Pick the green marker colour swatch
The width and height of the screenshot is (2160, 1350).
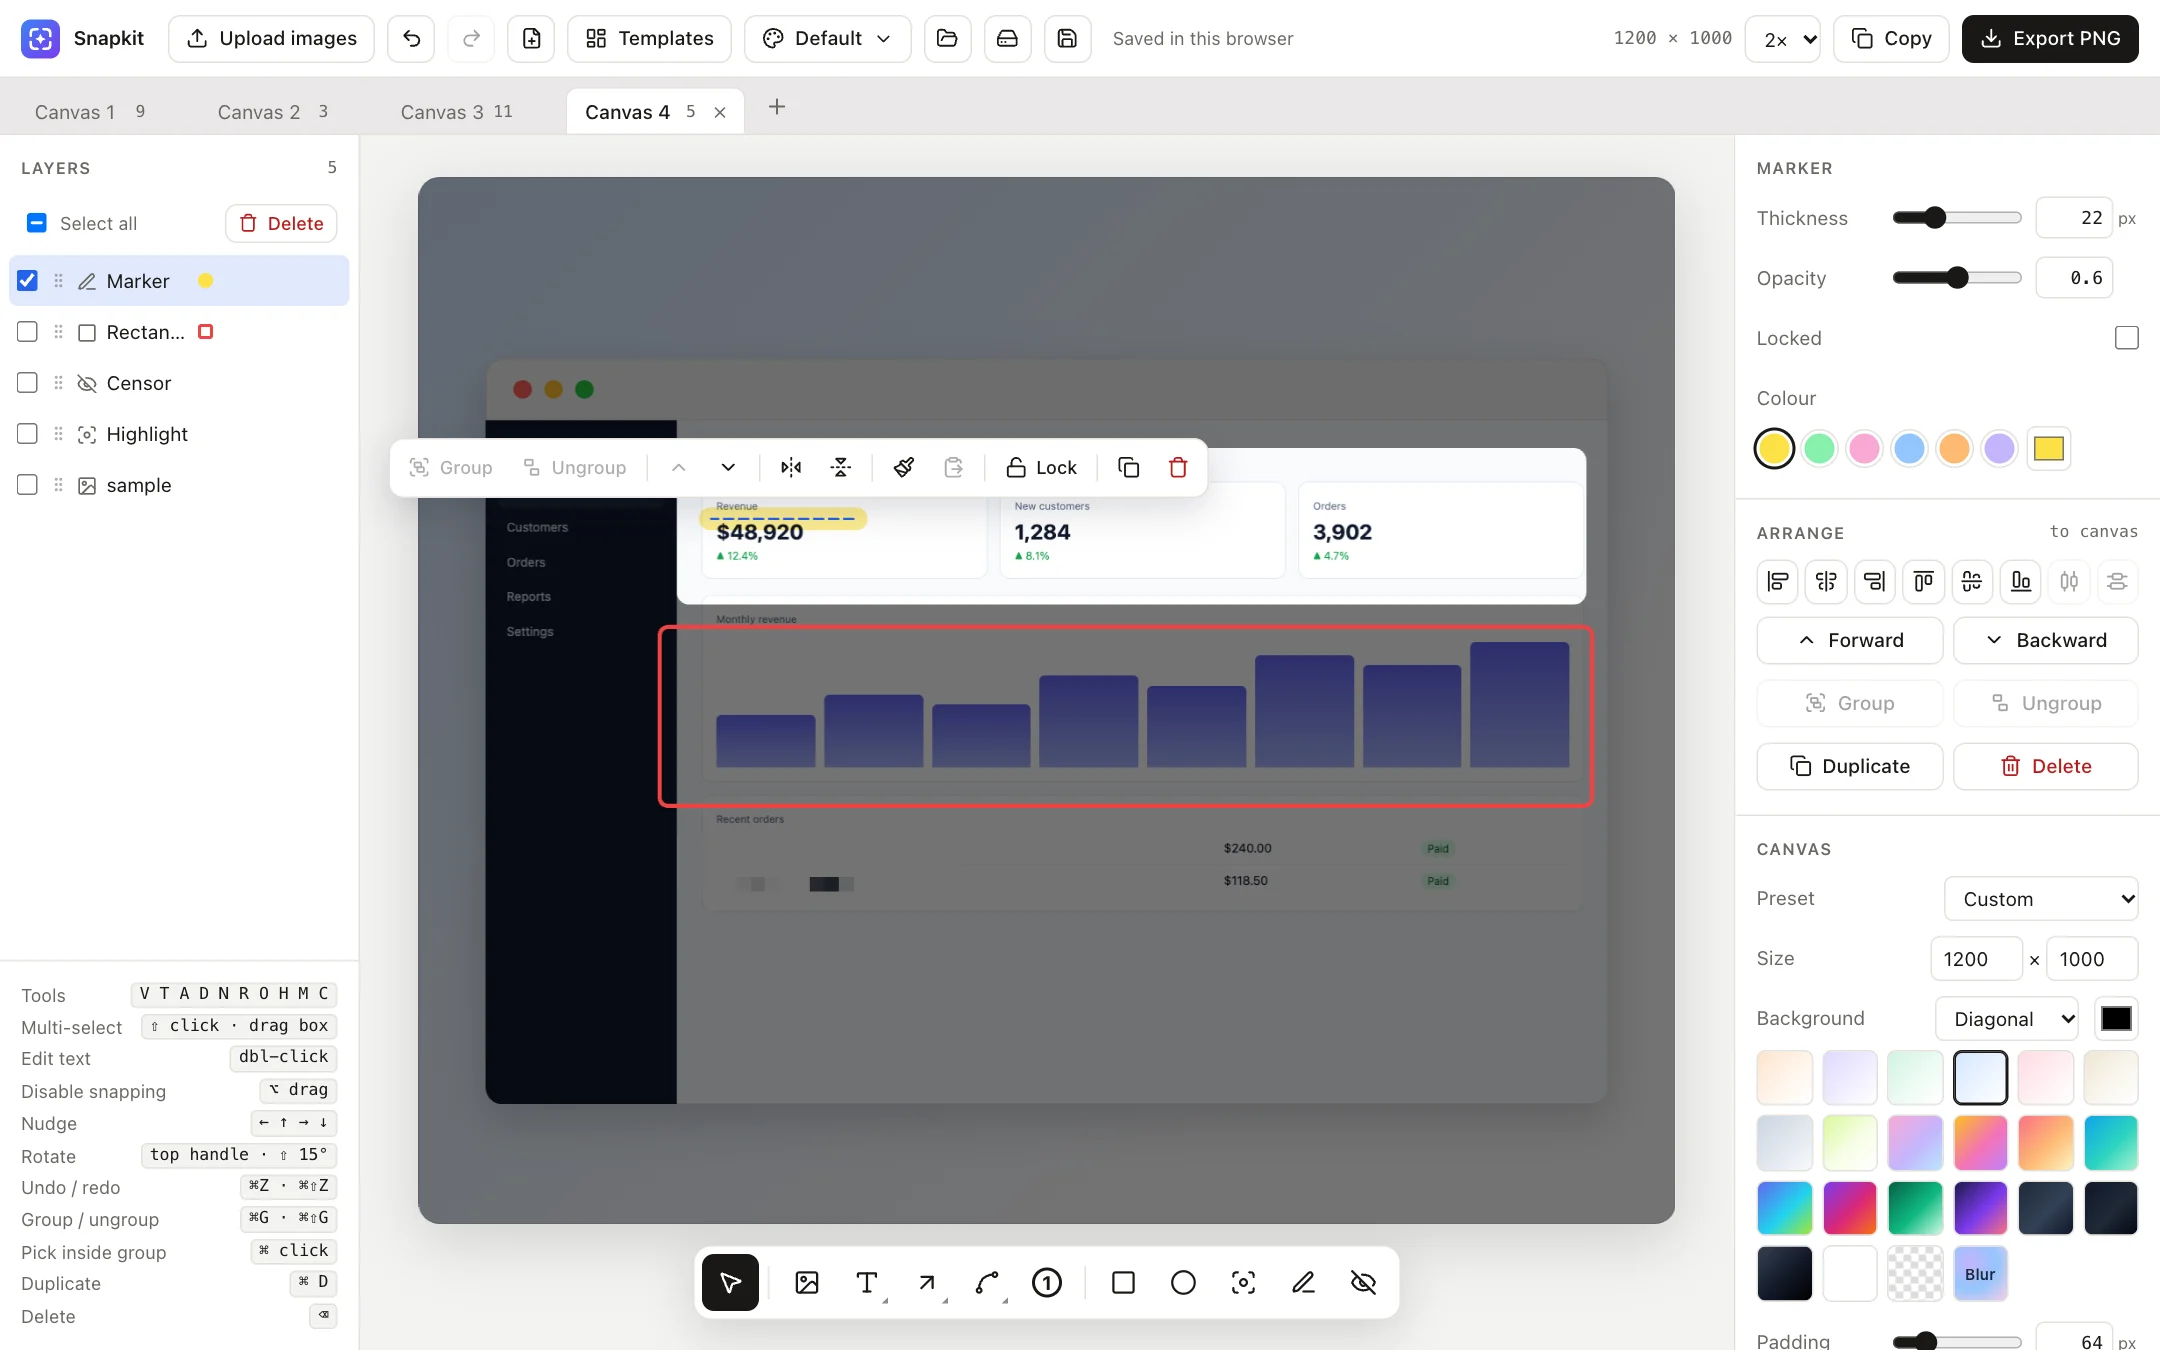(x=1819, y=449)
